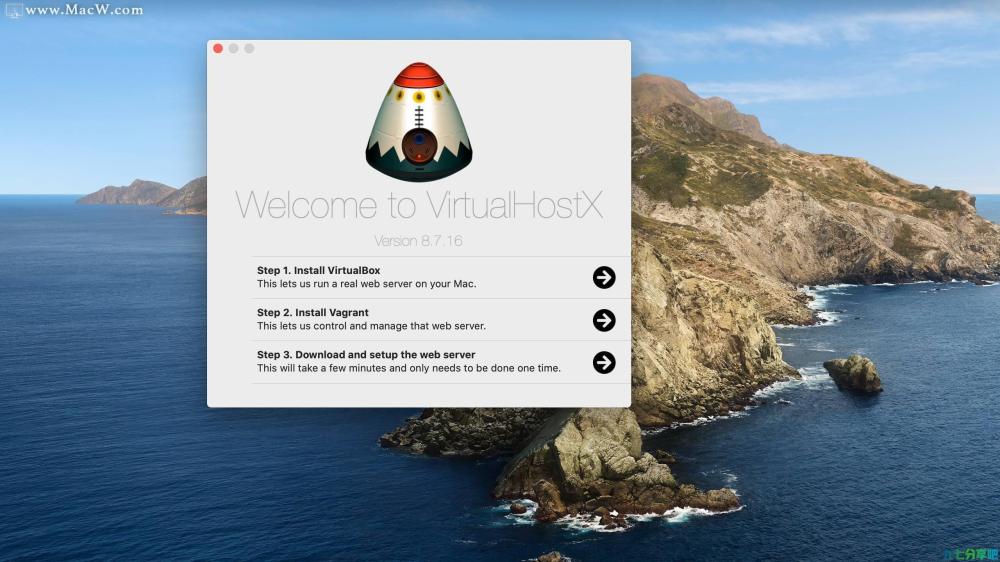The width and height of the screenshot is (1000, 562).
Task: Select "Step 3. Download and setup the web server"
Action: pos(366,355)
